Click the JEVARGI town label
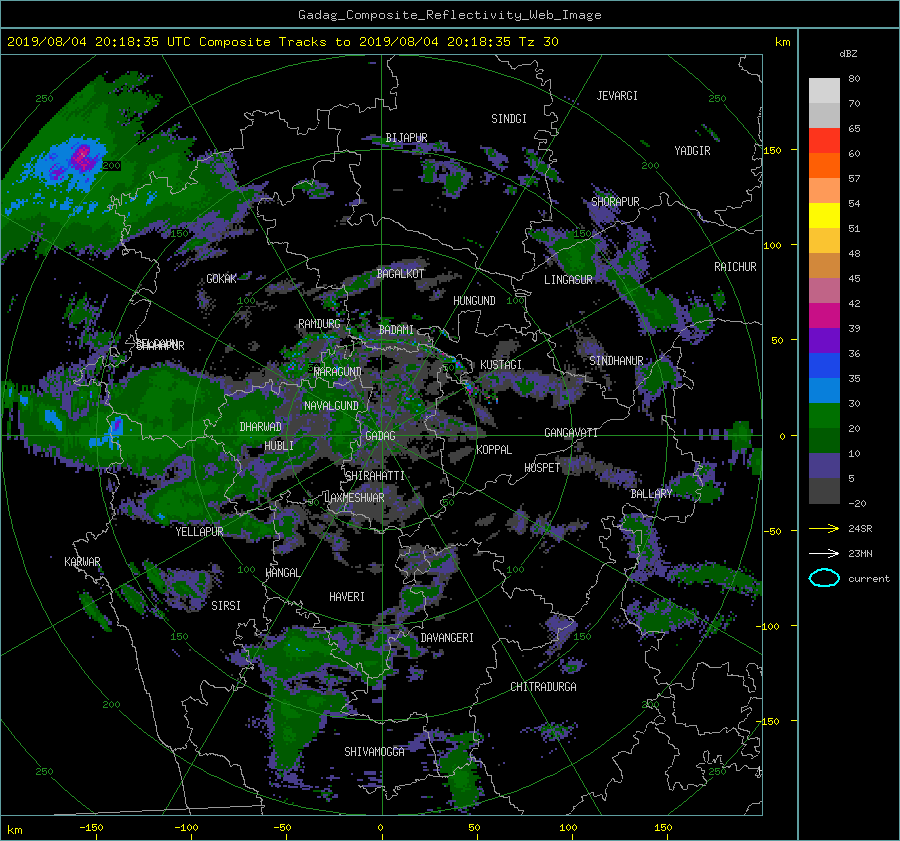This screenshot has height=841, width=900. pyautogui.click(x=617, y=96)
